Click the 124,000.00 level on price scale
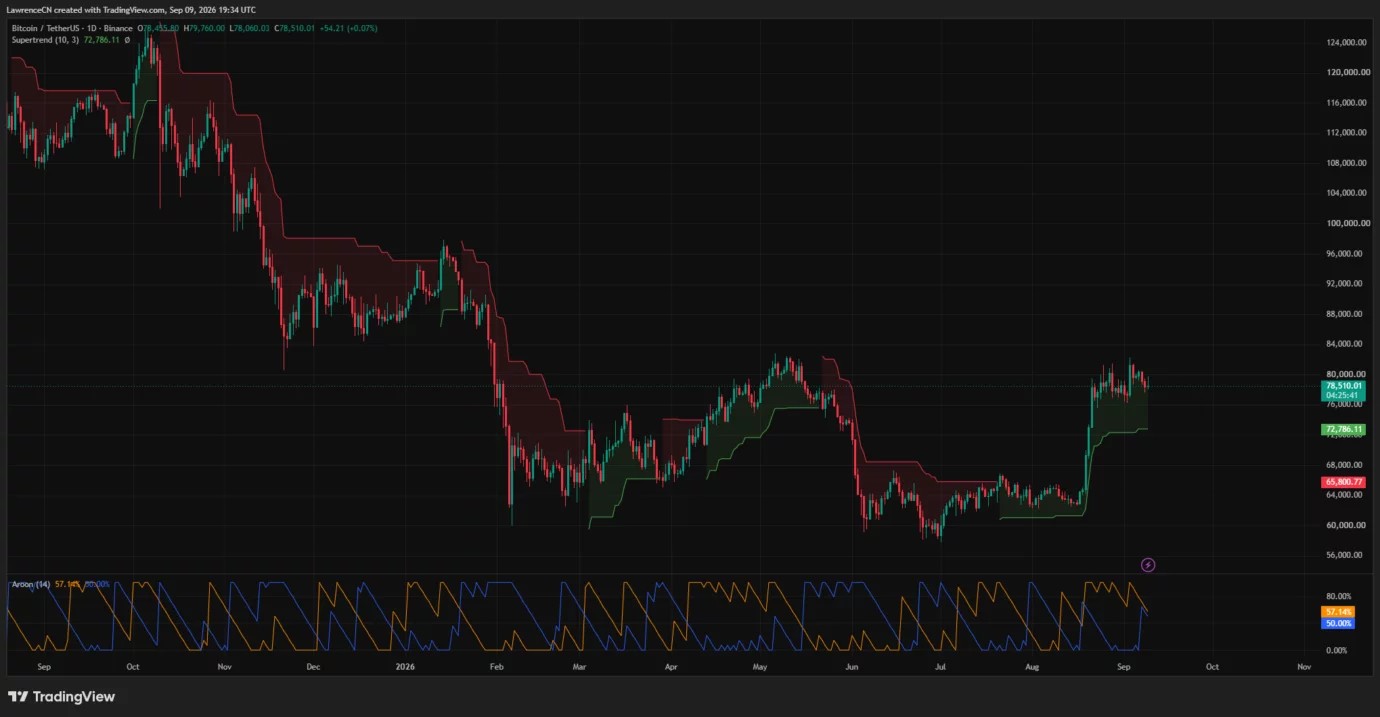The image size is (1380, 717). 1346,42
